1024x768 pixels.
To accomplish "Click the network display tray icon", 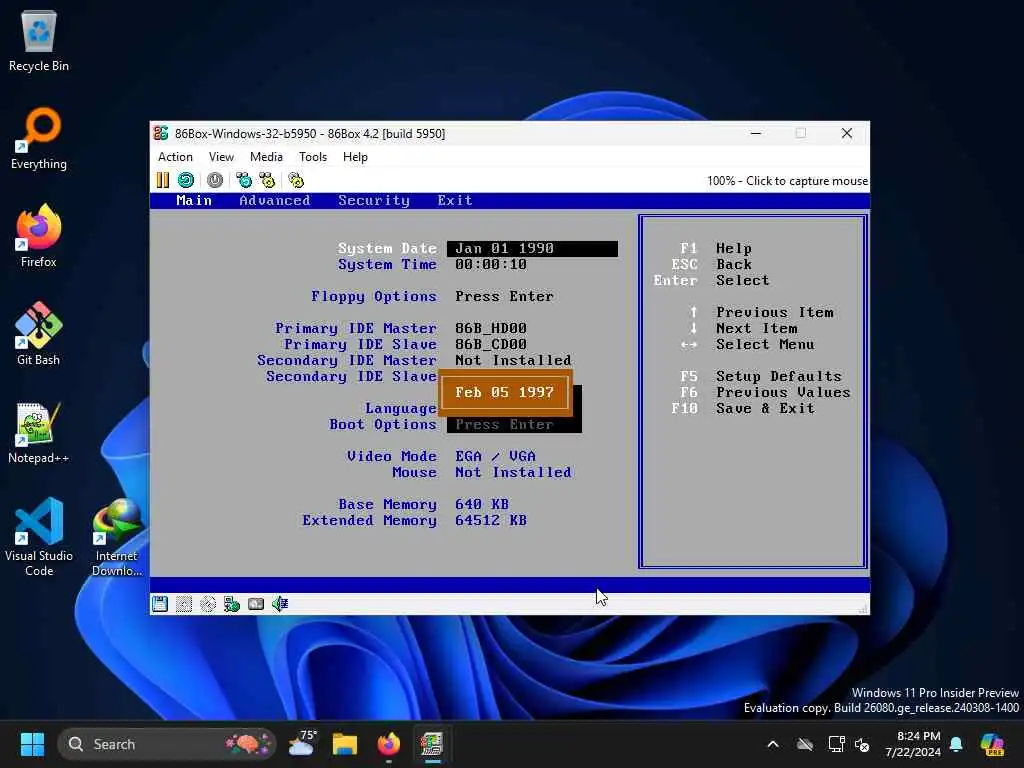I will point(836,744).
